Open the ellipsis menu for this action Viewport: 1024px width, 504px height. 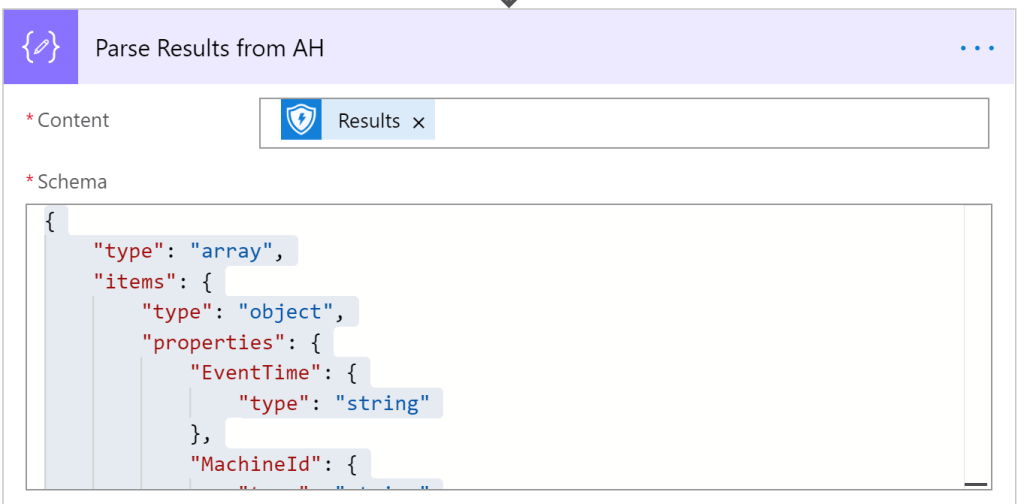coord(976,48)
